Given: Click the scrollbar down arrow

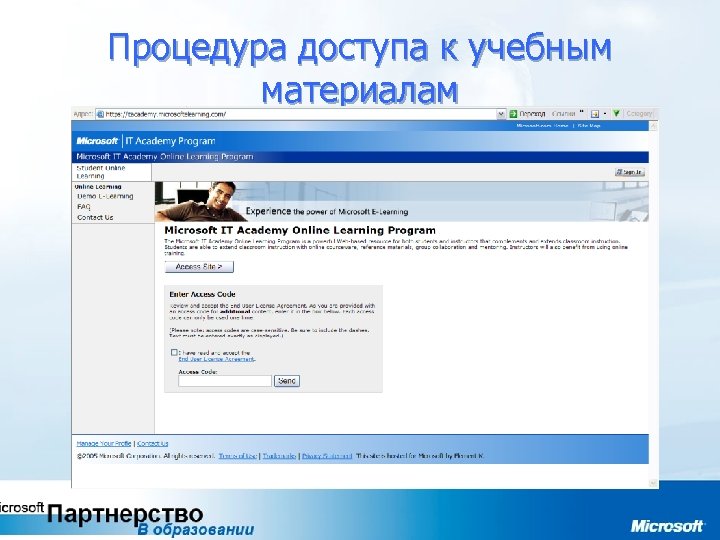Looking at the screenshot, I should pos(653,483).
